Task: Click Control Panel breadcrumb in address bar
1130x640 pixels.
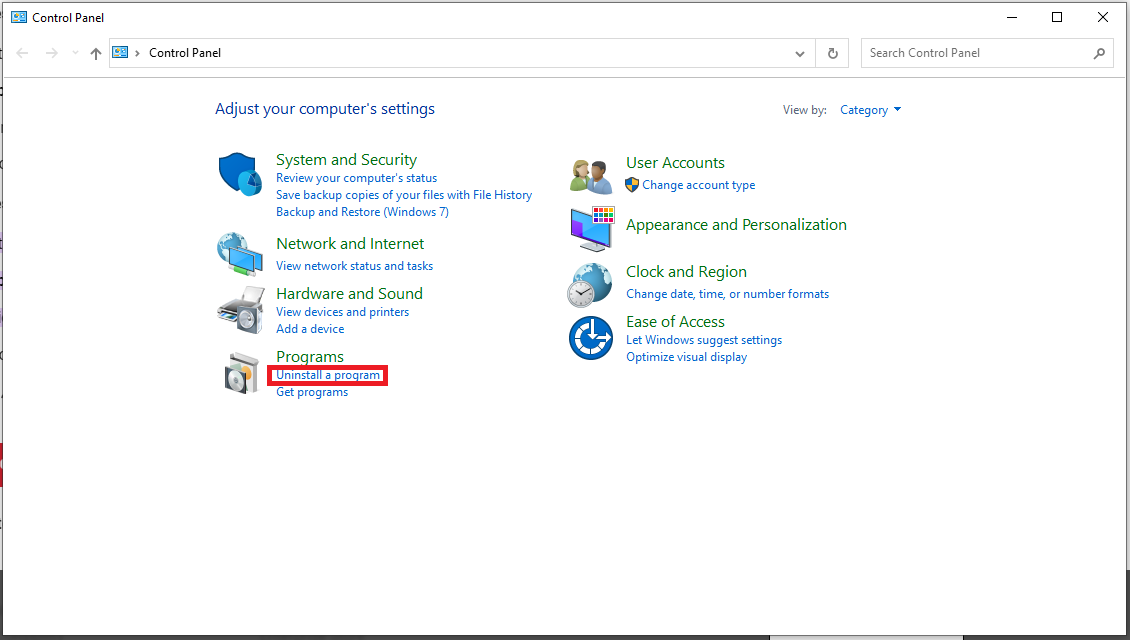Action: tap(184, 53)
